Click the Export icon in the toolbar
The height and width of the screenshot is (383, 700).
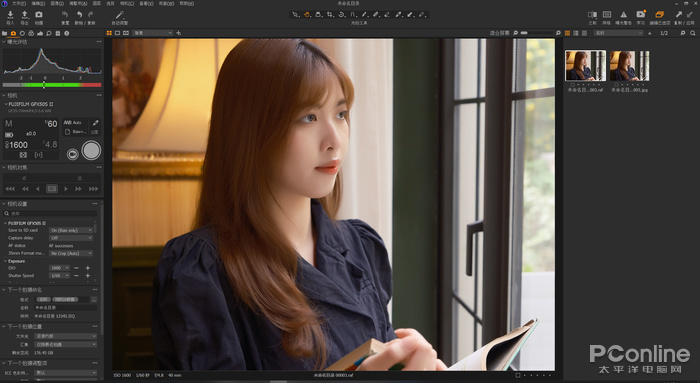[x=25, y=15]
